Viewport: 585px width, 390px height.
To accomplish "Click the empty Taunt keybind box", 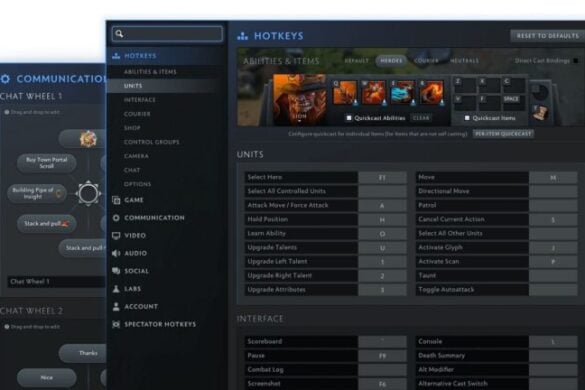I will pyautogui.click(x=553, y=276).
